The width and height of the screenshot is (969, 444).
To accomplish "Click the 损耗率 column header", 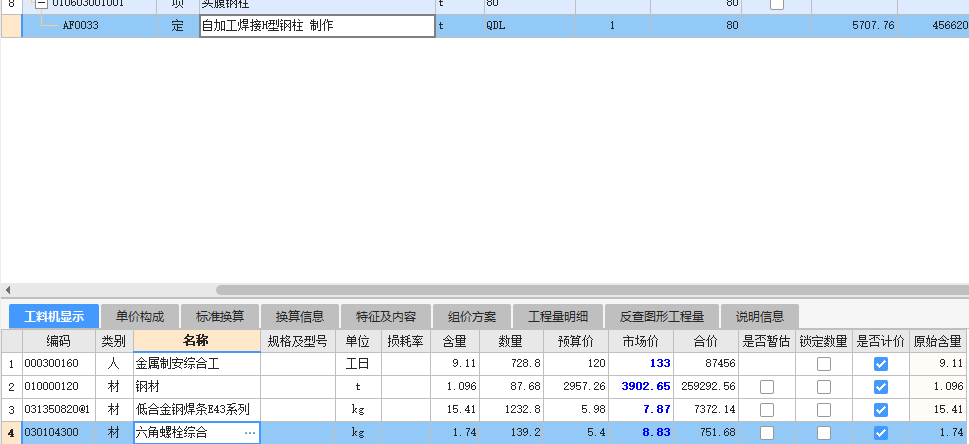I will [405, 341].
